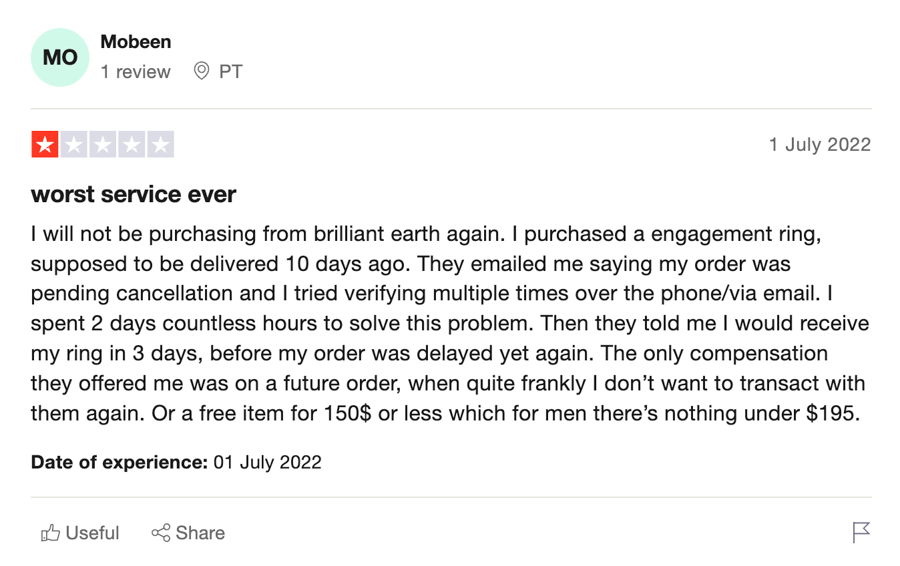The width and height of the screenshot is (900, 566).
Task: Click the share network icon
Action: click(x=161, y=533)
